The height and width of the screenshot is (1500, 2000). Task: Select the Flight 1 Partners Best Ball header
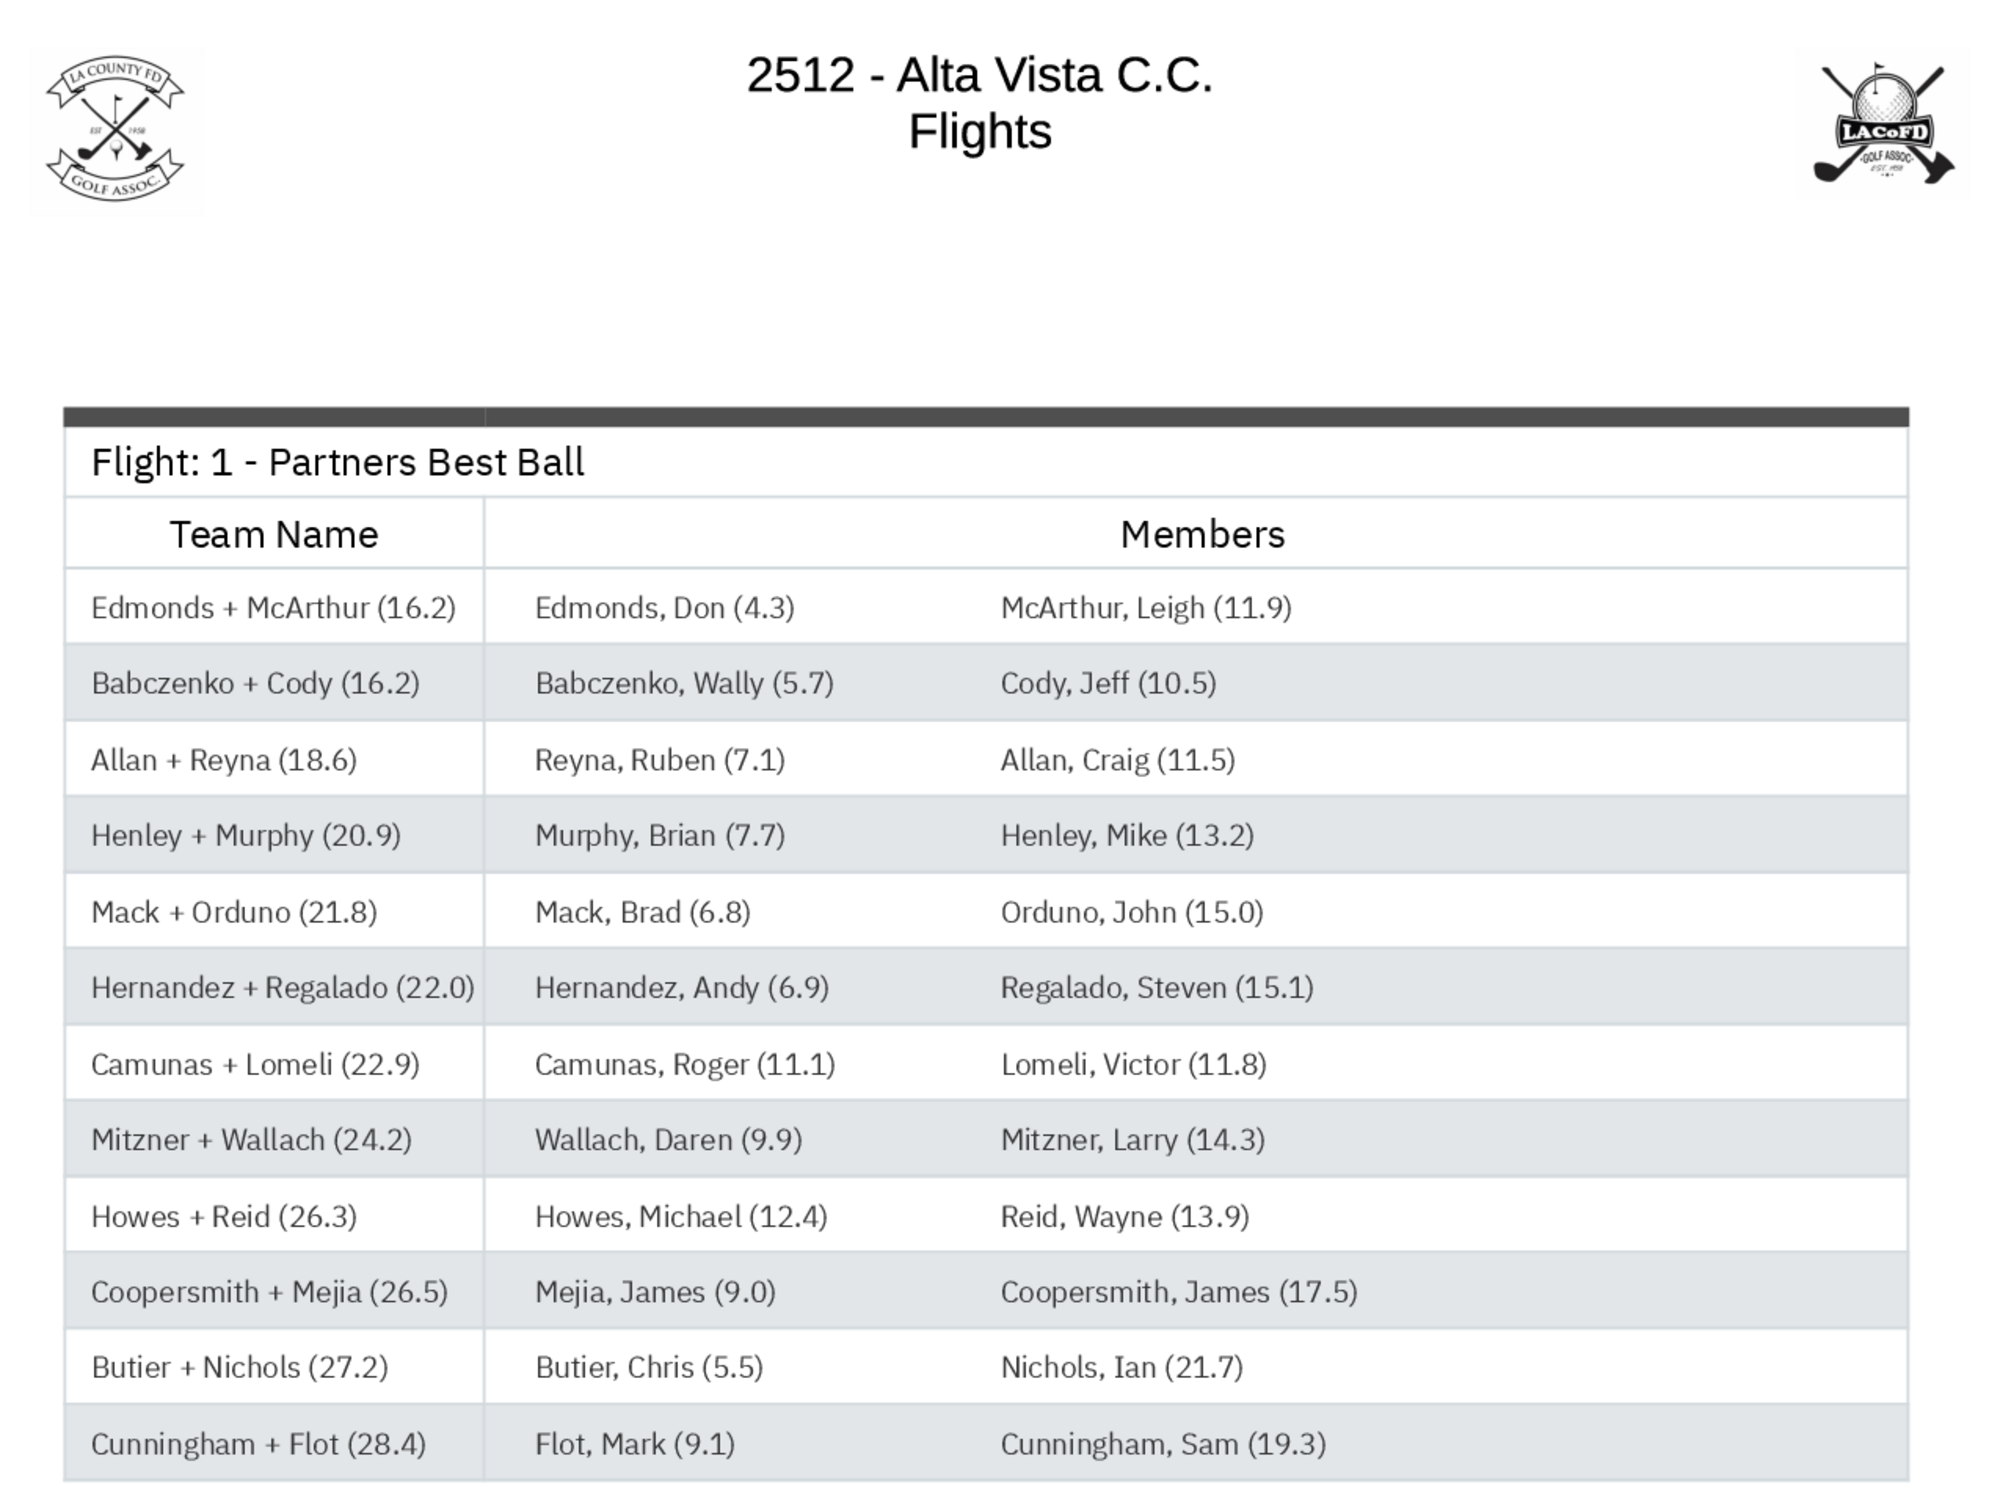click(x=338, y=463)
